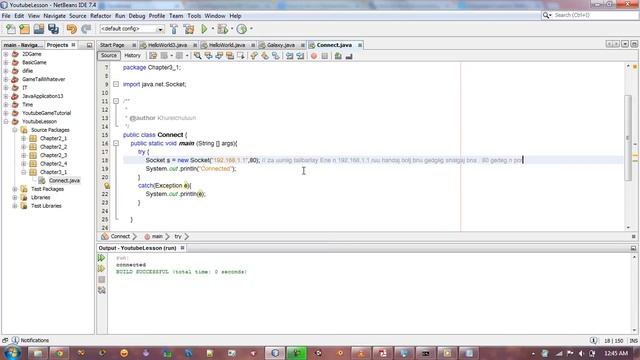The image size is (640, 360).
Task: Close the Connect.java editor tab
Action: tap(360, 45)
